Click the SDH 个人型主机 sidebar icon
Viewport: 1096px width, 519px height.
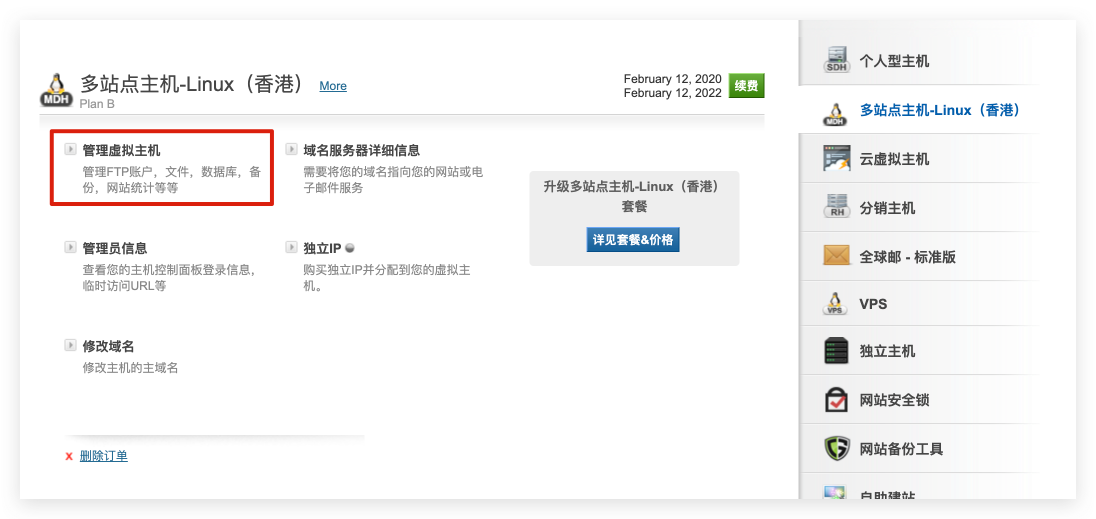coord(836,60)
